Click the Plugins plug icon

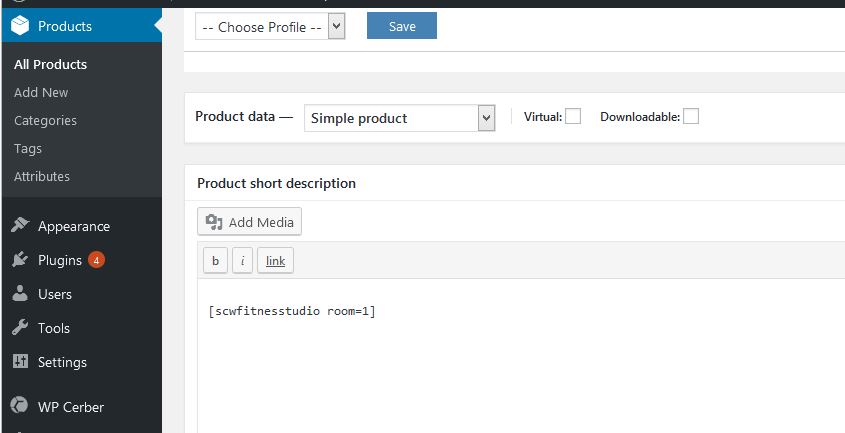20,260
